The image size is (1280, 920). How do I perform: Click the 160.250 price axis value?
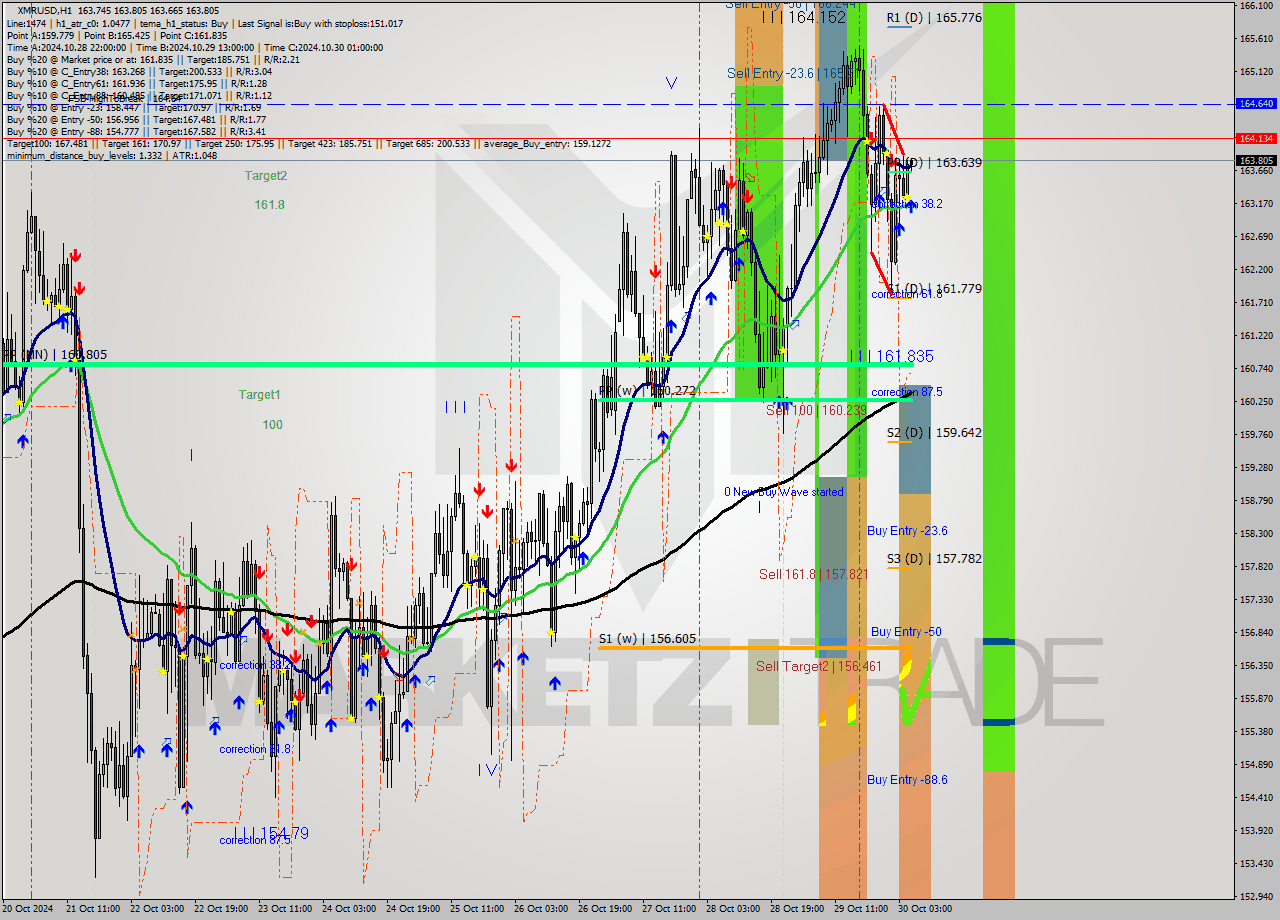(1256, 401)
